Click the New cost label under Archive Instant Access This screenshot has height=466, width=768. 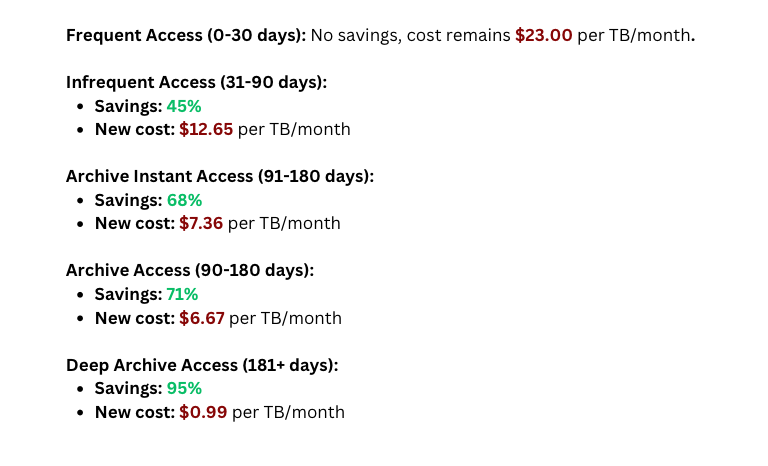coord(134,223)
